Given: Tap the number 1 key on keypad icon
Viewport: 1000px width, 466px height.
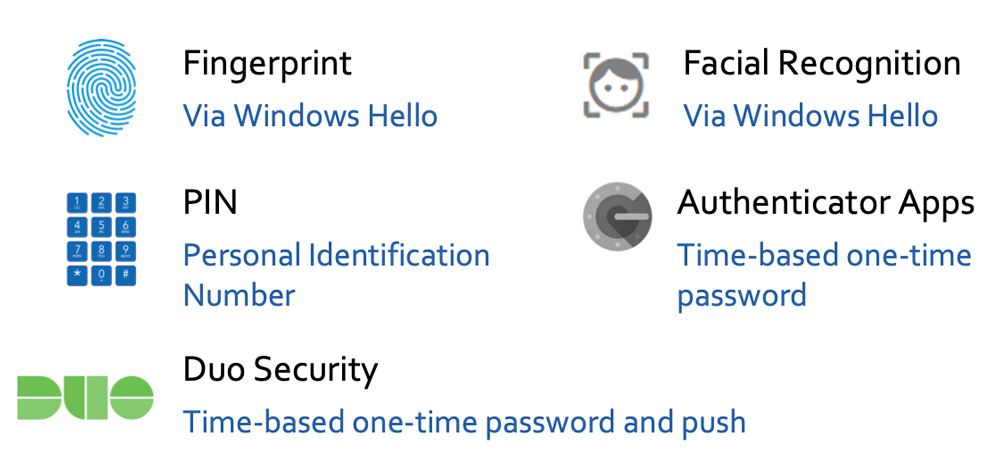Looking at the screenshot, I should [x=77, y=203].
